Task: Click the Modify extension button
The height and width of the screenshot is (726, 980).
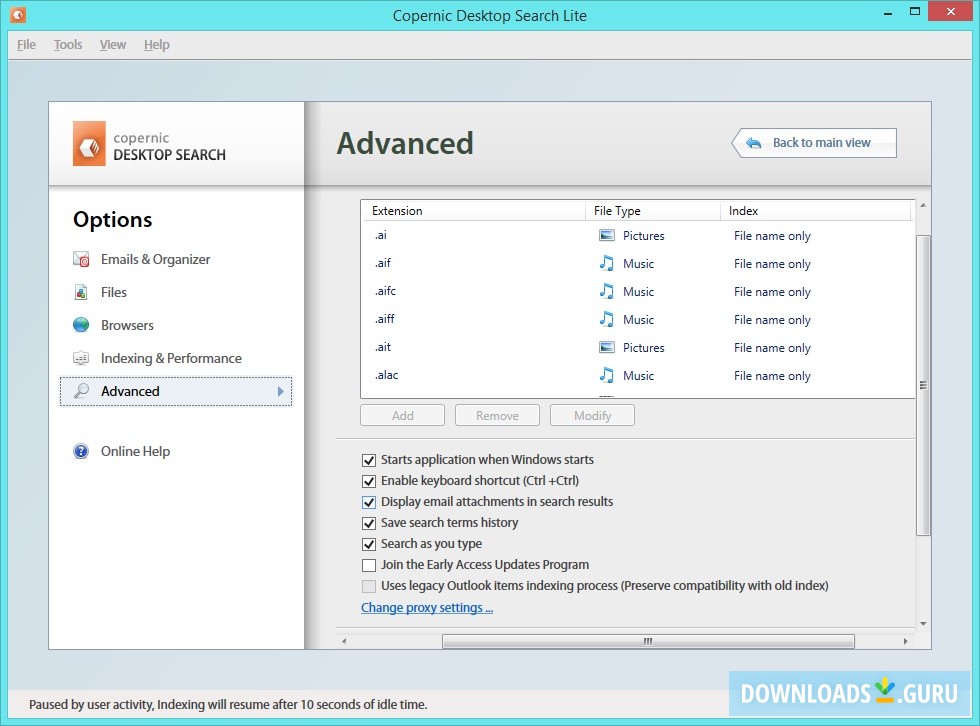Action: (592, 415)
